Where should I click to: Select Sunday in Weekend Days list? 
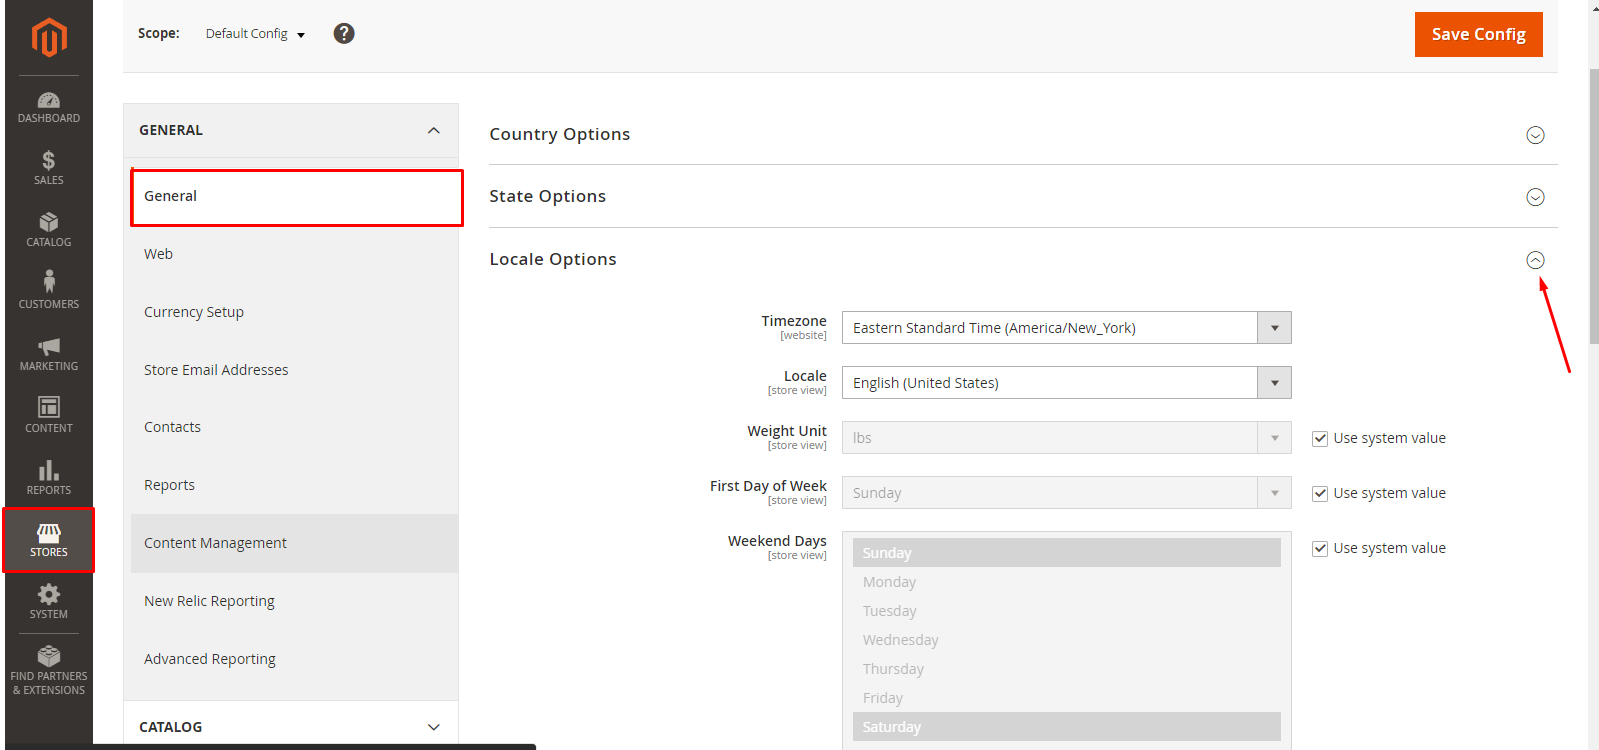pos(1067,553)
